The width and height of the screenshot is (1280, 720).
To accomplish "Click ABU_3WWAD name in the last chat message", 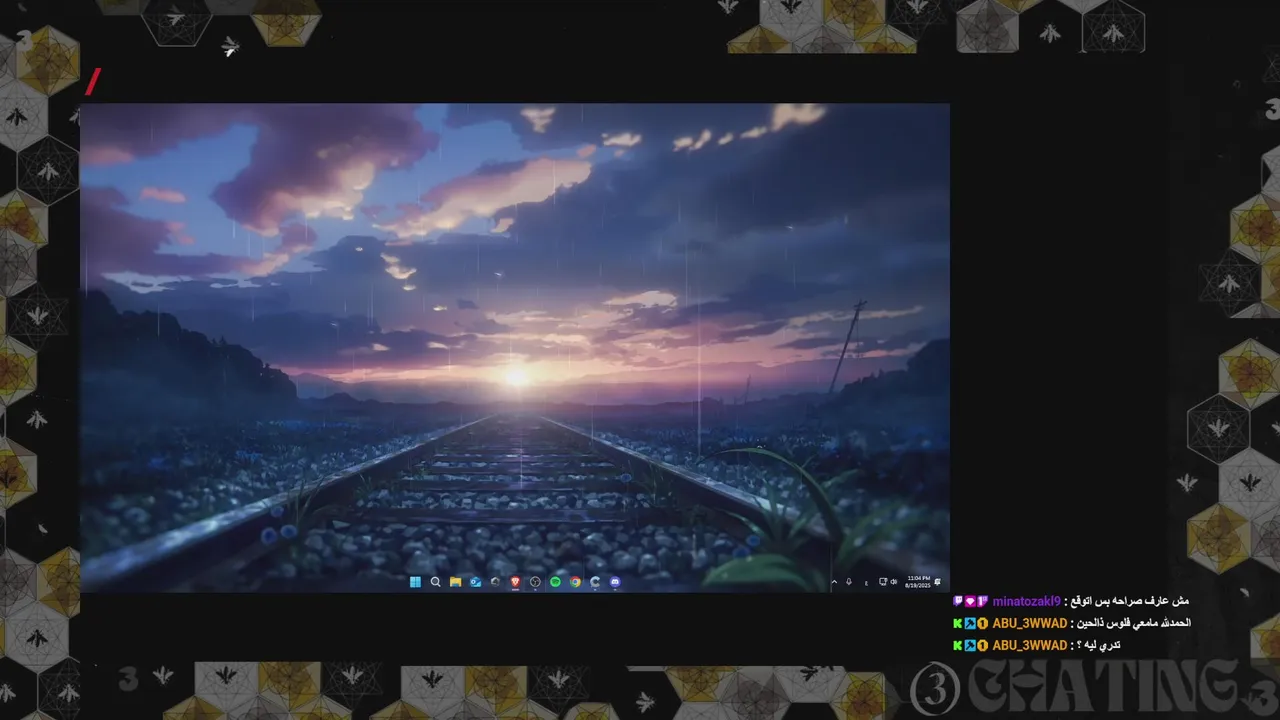I will pyautogui.click(x=1029, y=645).
